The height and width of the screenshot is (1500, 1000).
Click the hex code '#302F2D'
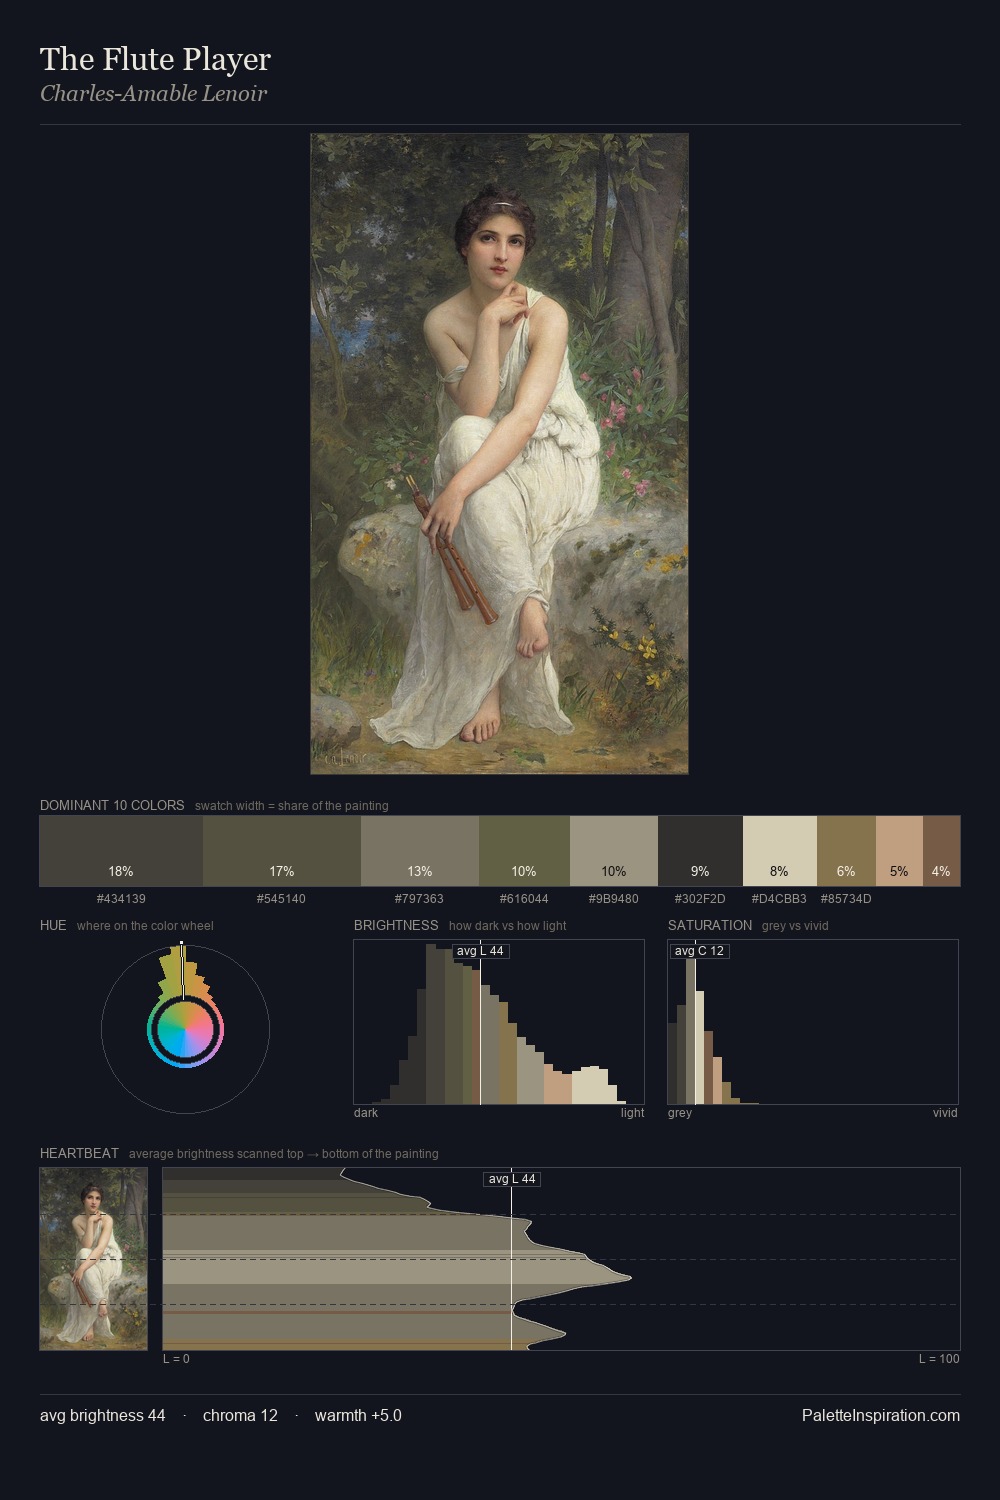(700, 899)
